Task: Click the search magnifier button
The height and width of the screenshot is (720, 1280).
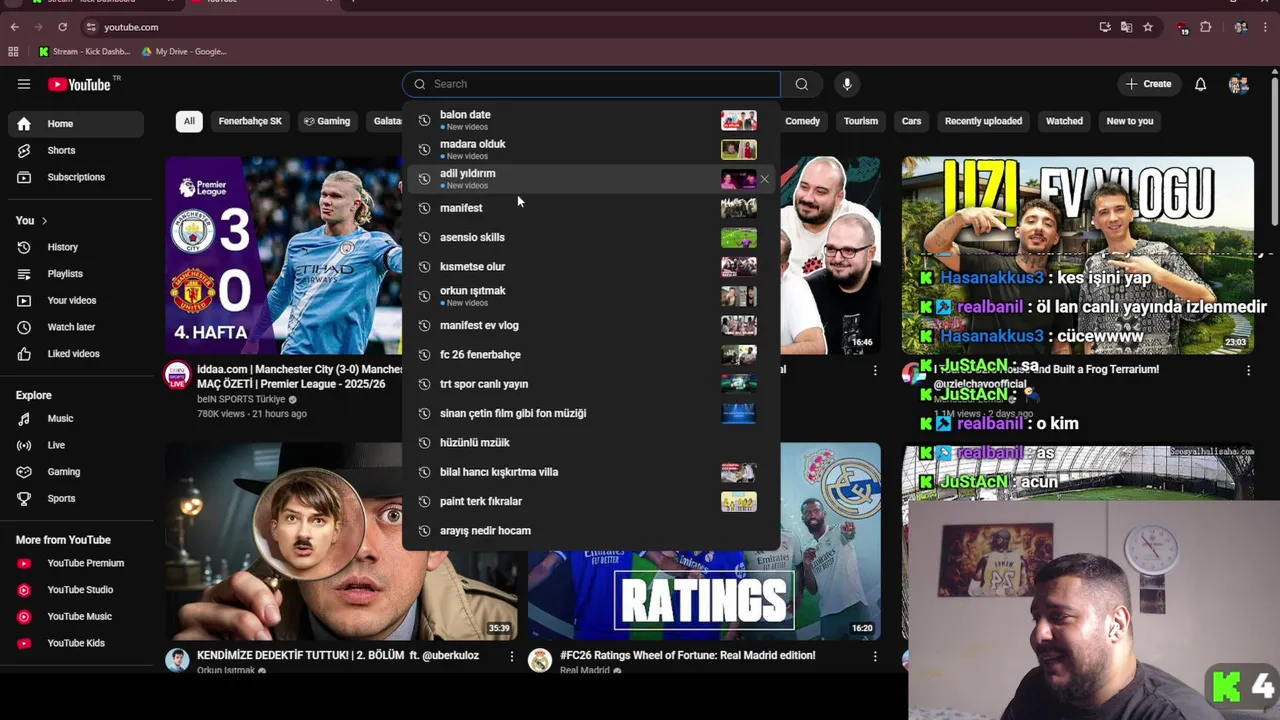Action: pyautogui.click(x=801, y=84)
